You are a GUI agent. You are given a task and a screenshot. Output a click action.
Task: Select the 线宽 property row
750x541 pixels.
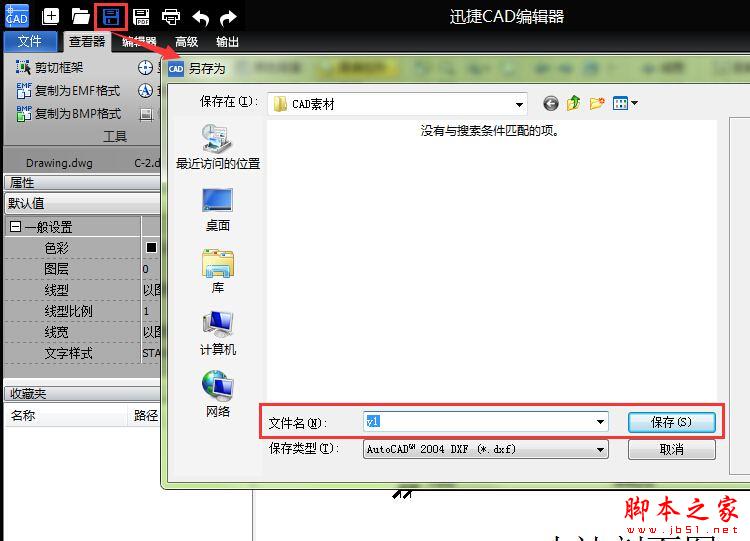[x=82, y=332]
